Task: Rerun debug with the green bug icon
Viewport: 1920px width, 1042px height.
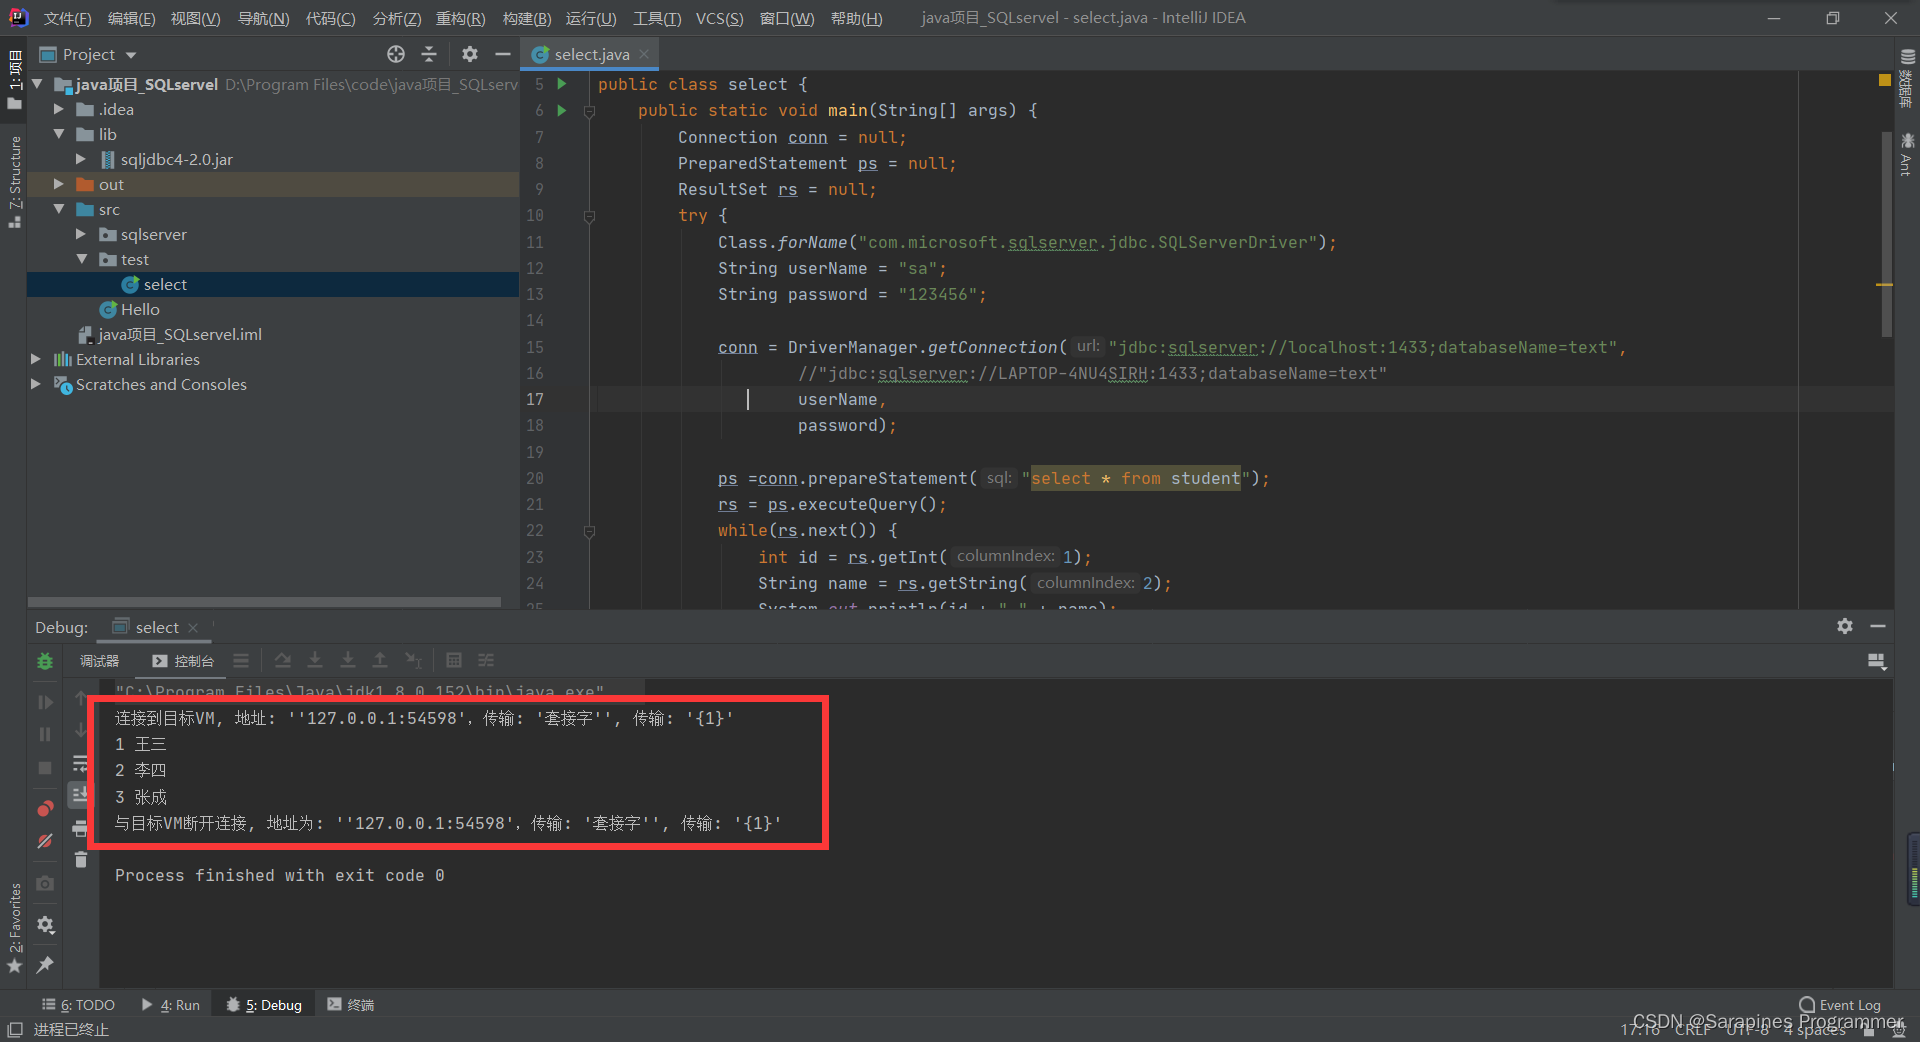Action: click(x=45, y=661)
